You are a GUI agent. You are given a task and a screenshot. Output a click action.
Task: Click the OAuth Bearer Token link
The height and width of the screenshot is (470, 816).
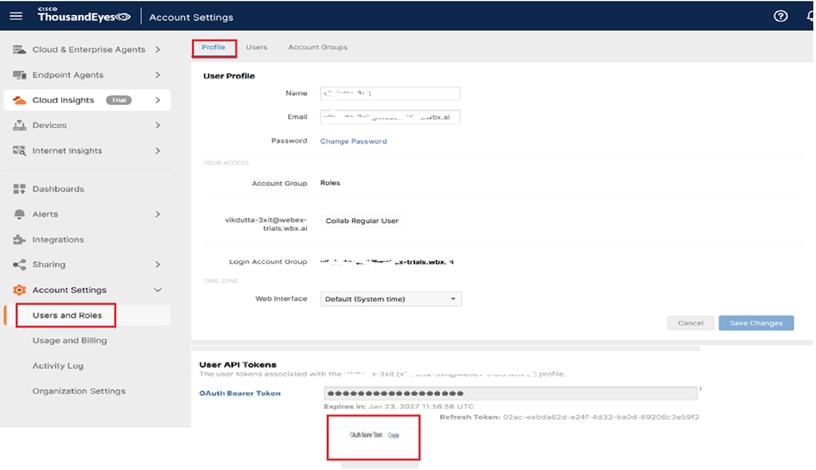pos(240,393)
